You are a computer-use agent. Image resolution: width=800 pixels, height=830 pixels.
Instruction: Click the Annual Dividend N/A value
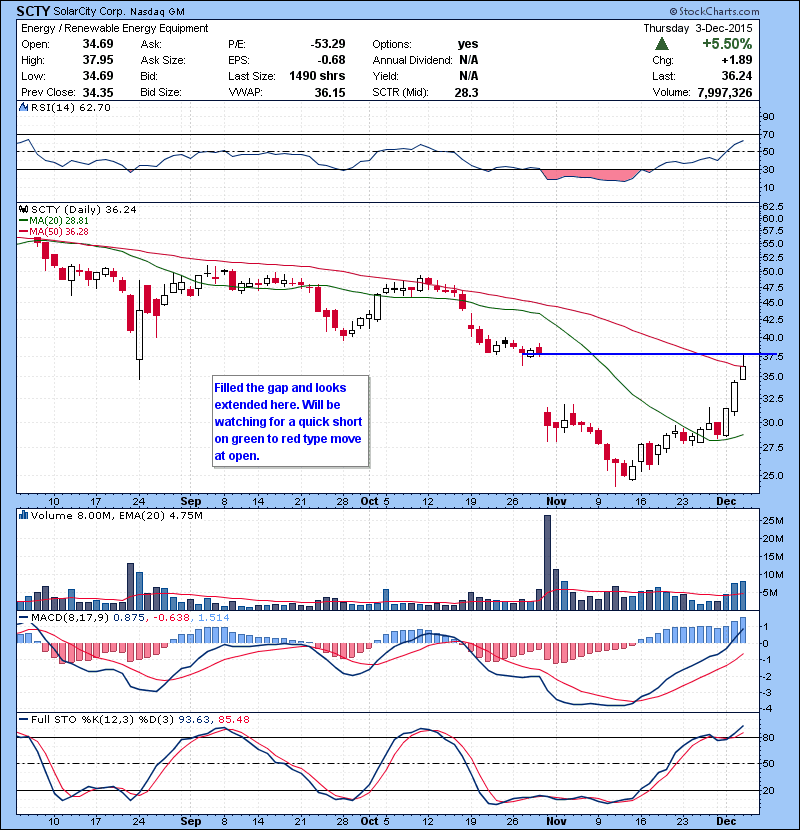tap(469, 60)
